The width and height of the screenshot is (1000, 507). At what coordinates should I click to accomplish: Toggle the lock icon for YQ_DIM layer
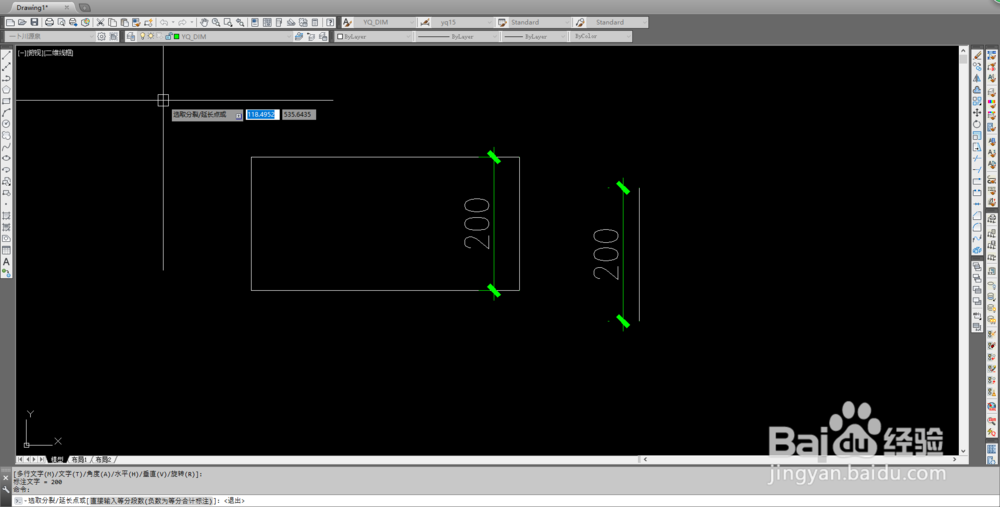click(x=168, y=36)
